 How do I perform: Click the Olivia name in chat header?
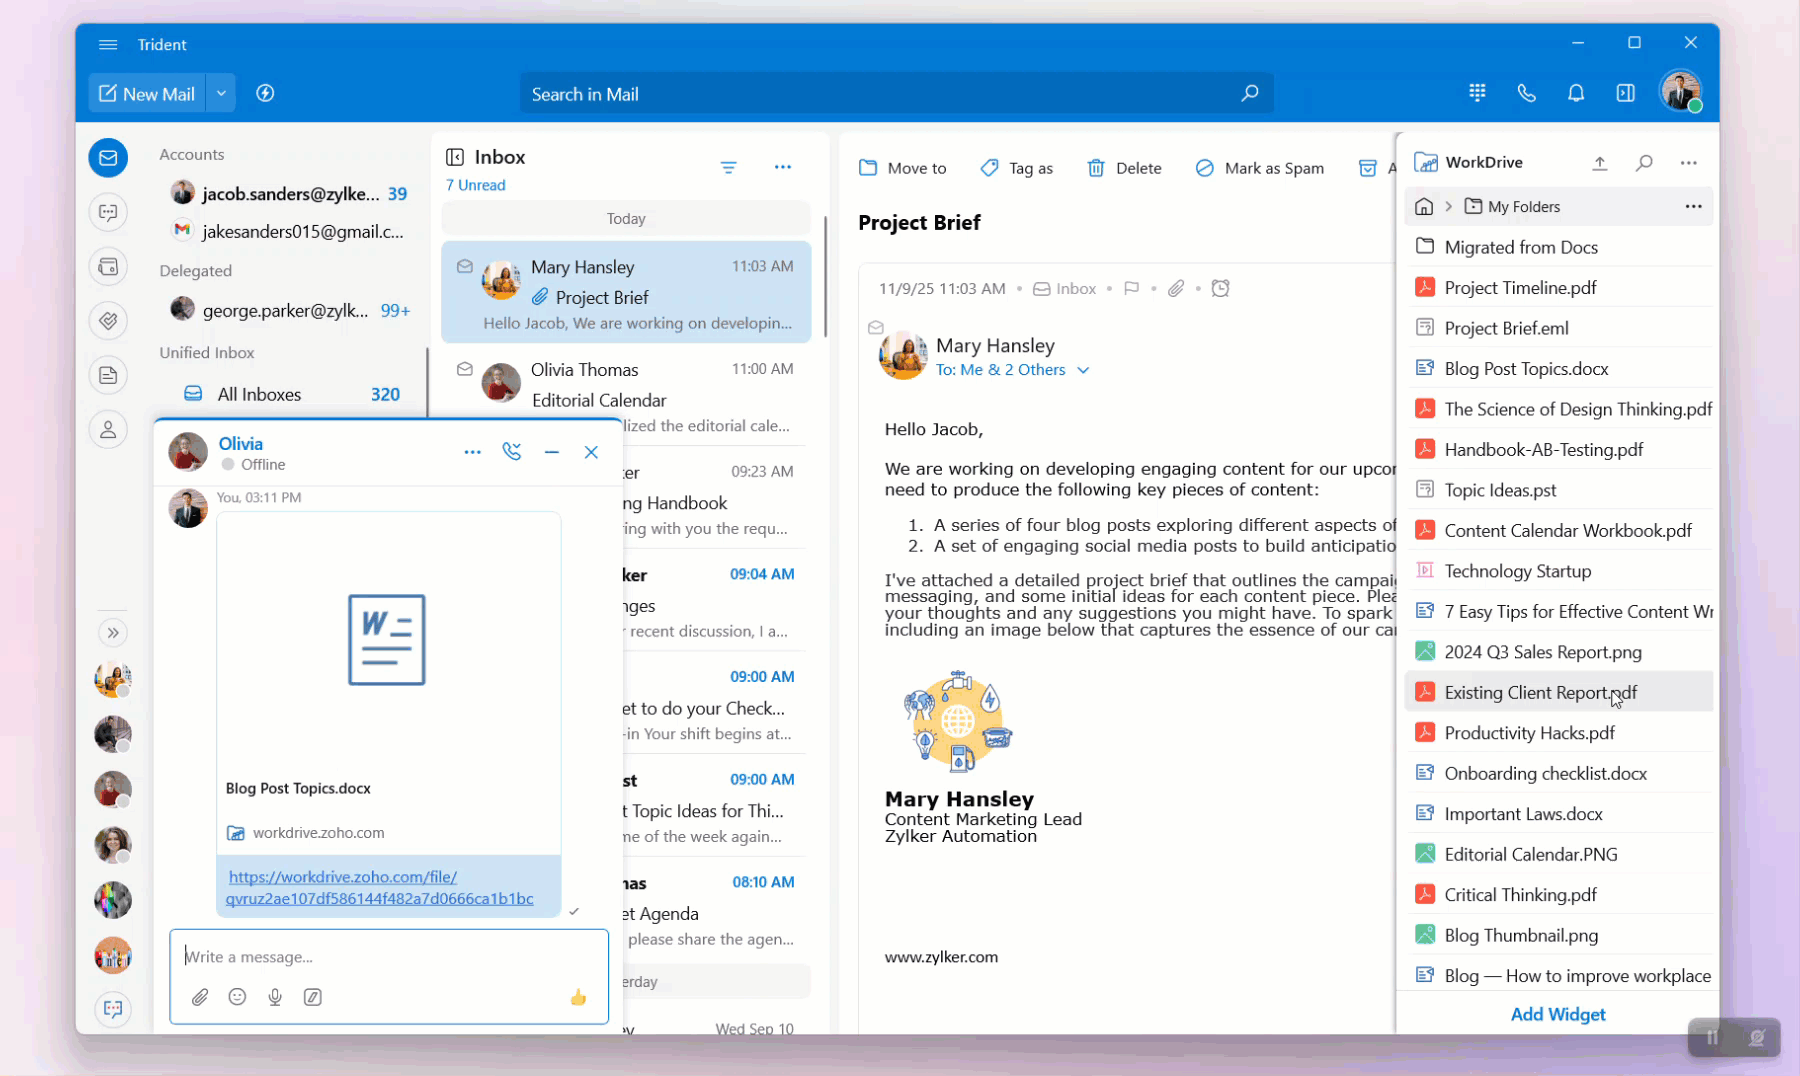tap(240, 443)
